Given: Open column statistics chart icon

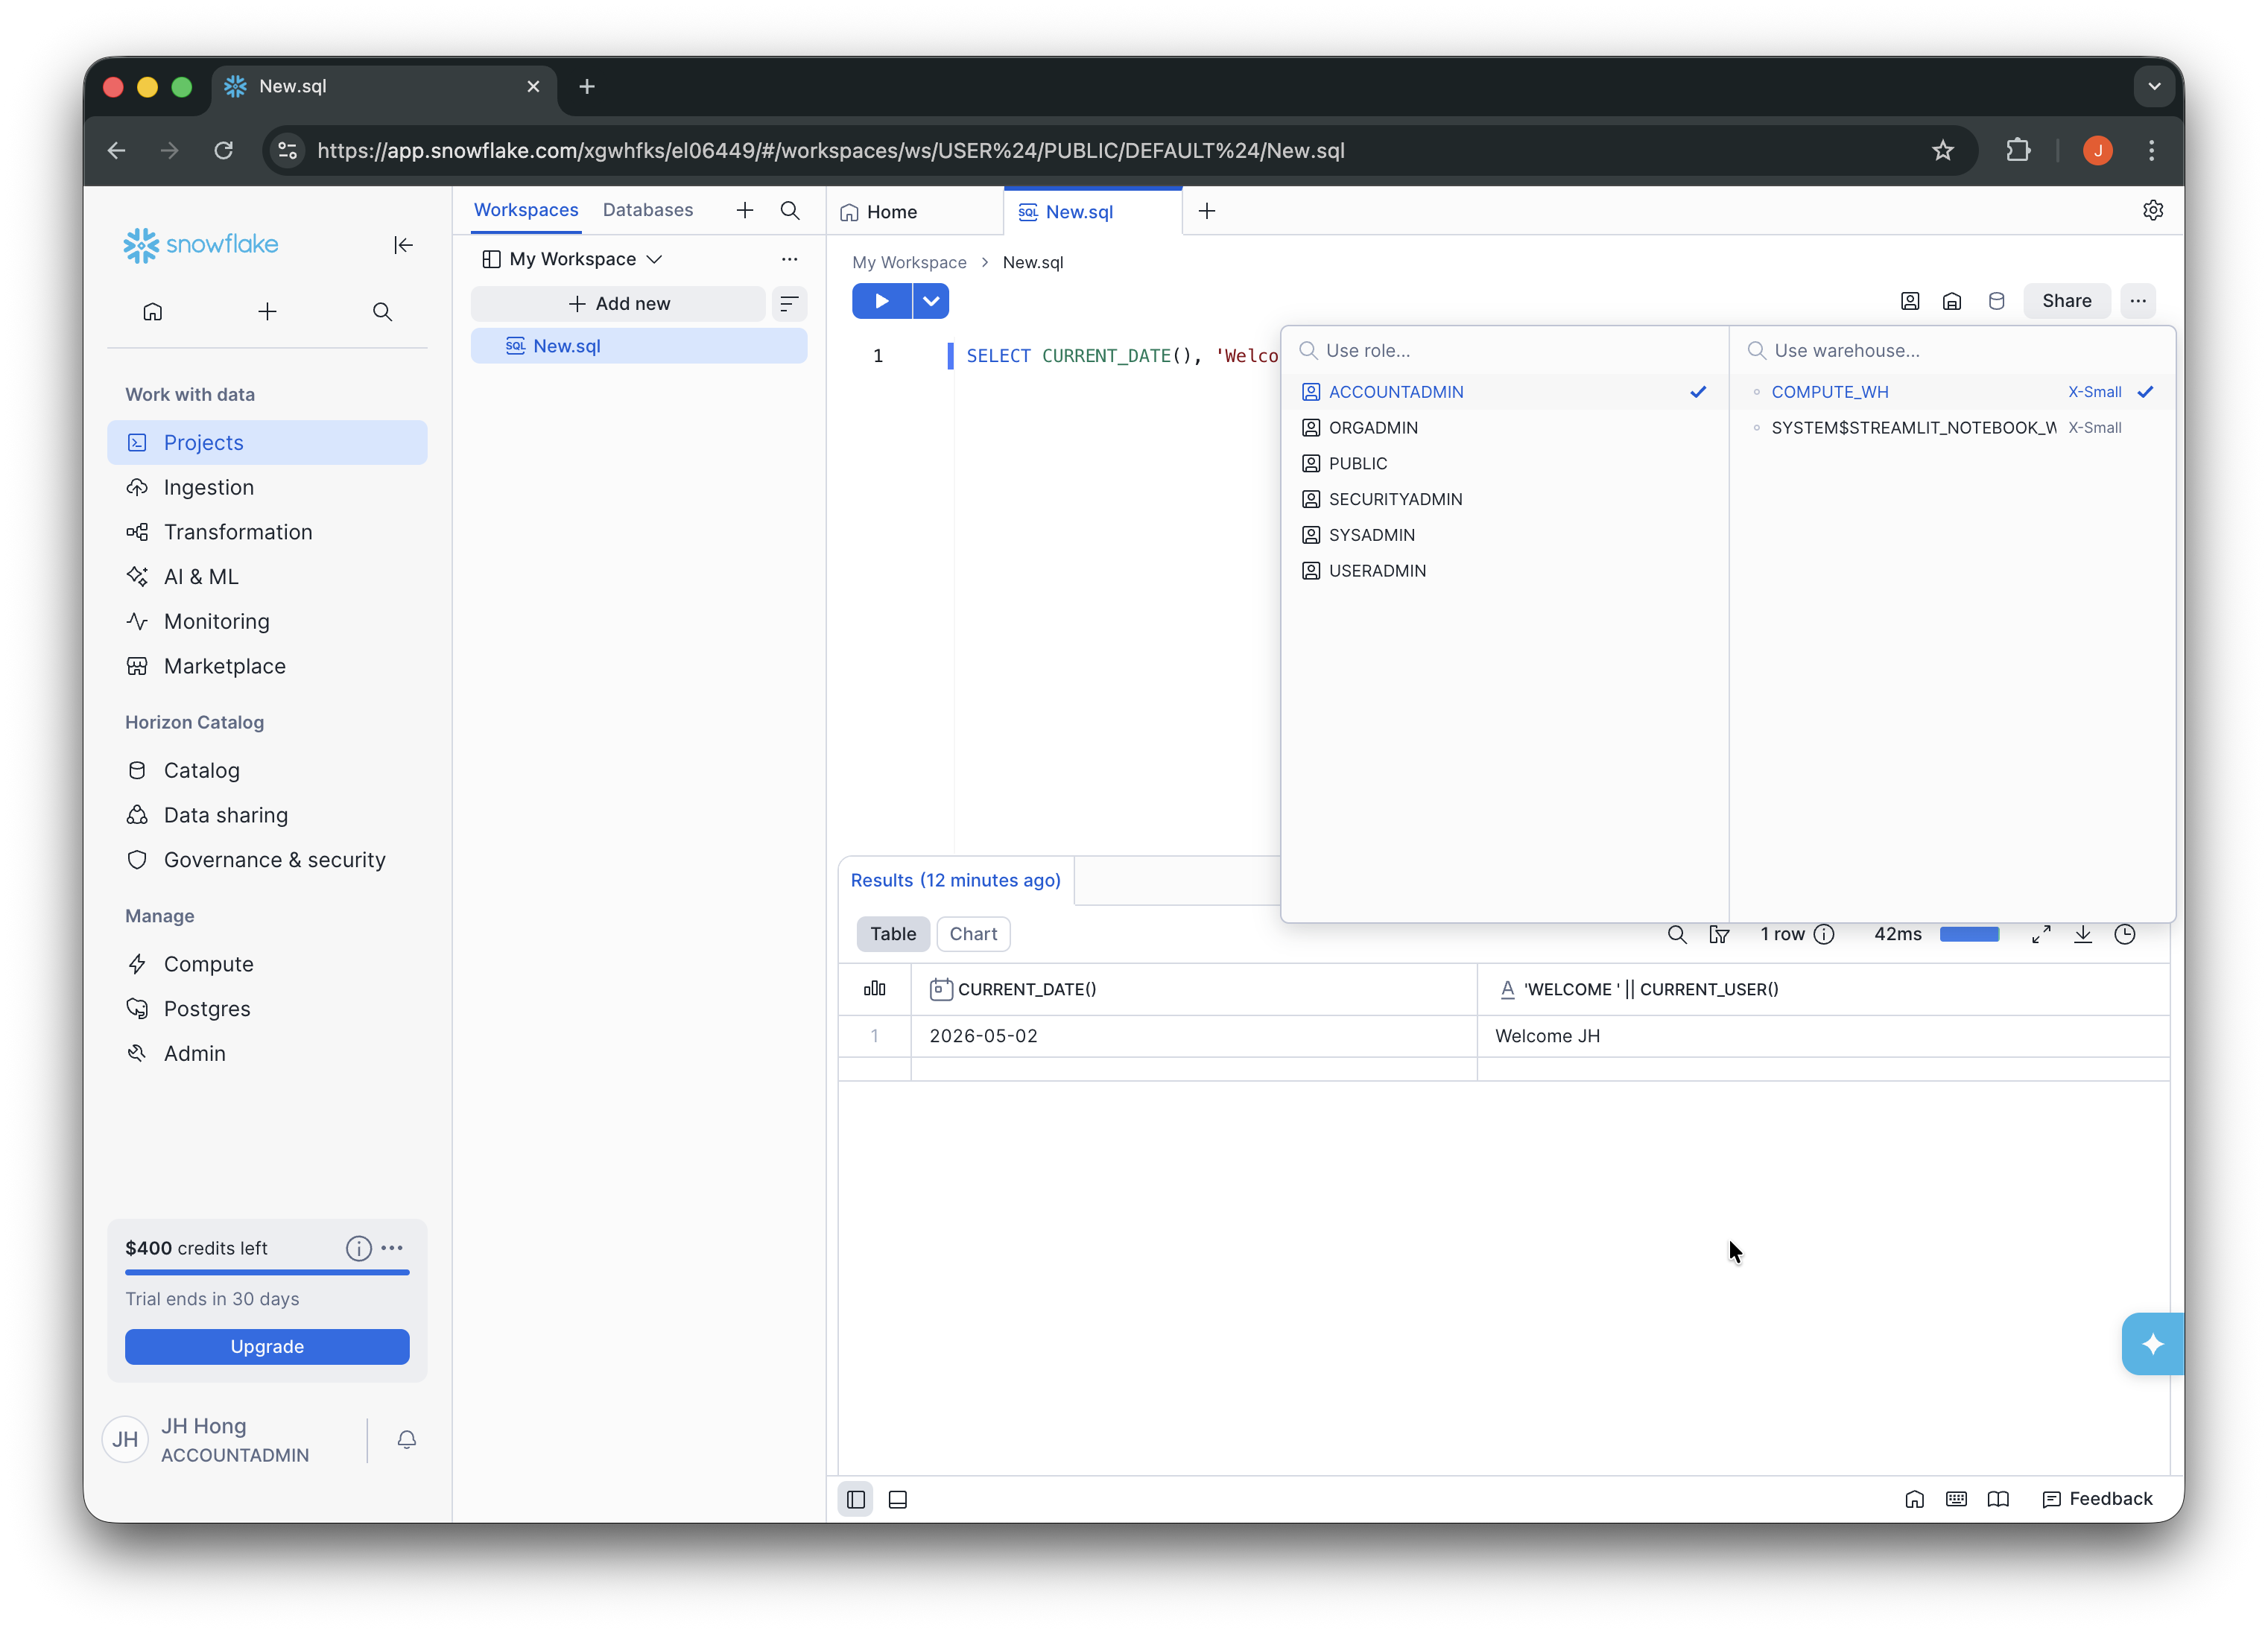Looking at the screenshot, I should coord(874,989).
